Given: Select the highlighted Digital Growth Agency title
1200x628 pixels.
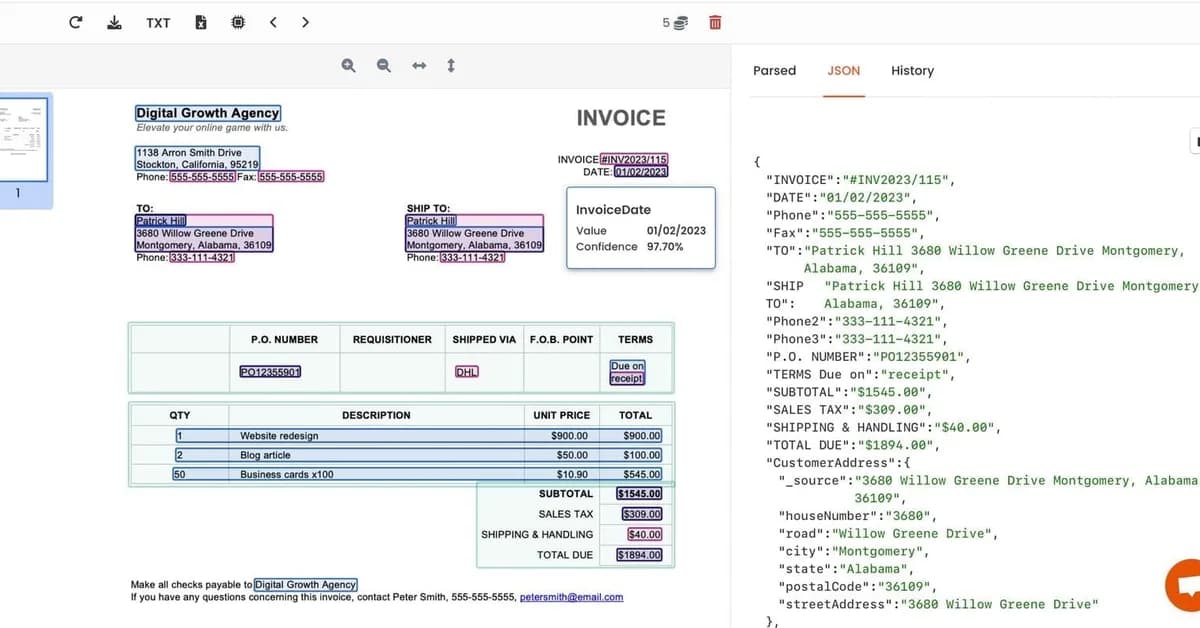Looking at the screenshot, I should pyautogui.click(x=208, y=113).
